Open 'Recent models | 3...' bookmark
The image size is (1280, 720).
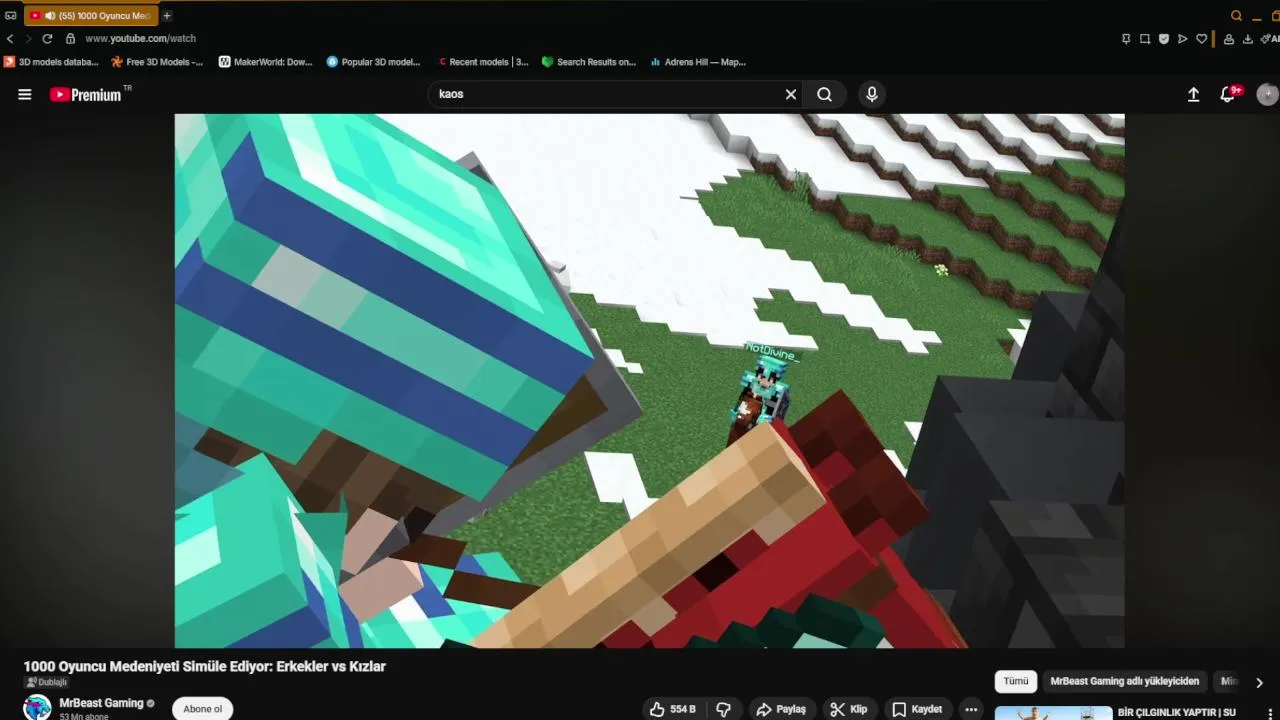(483, 62)
